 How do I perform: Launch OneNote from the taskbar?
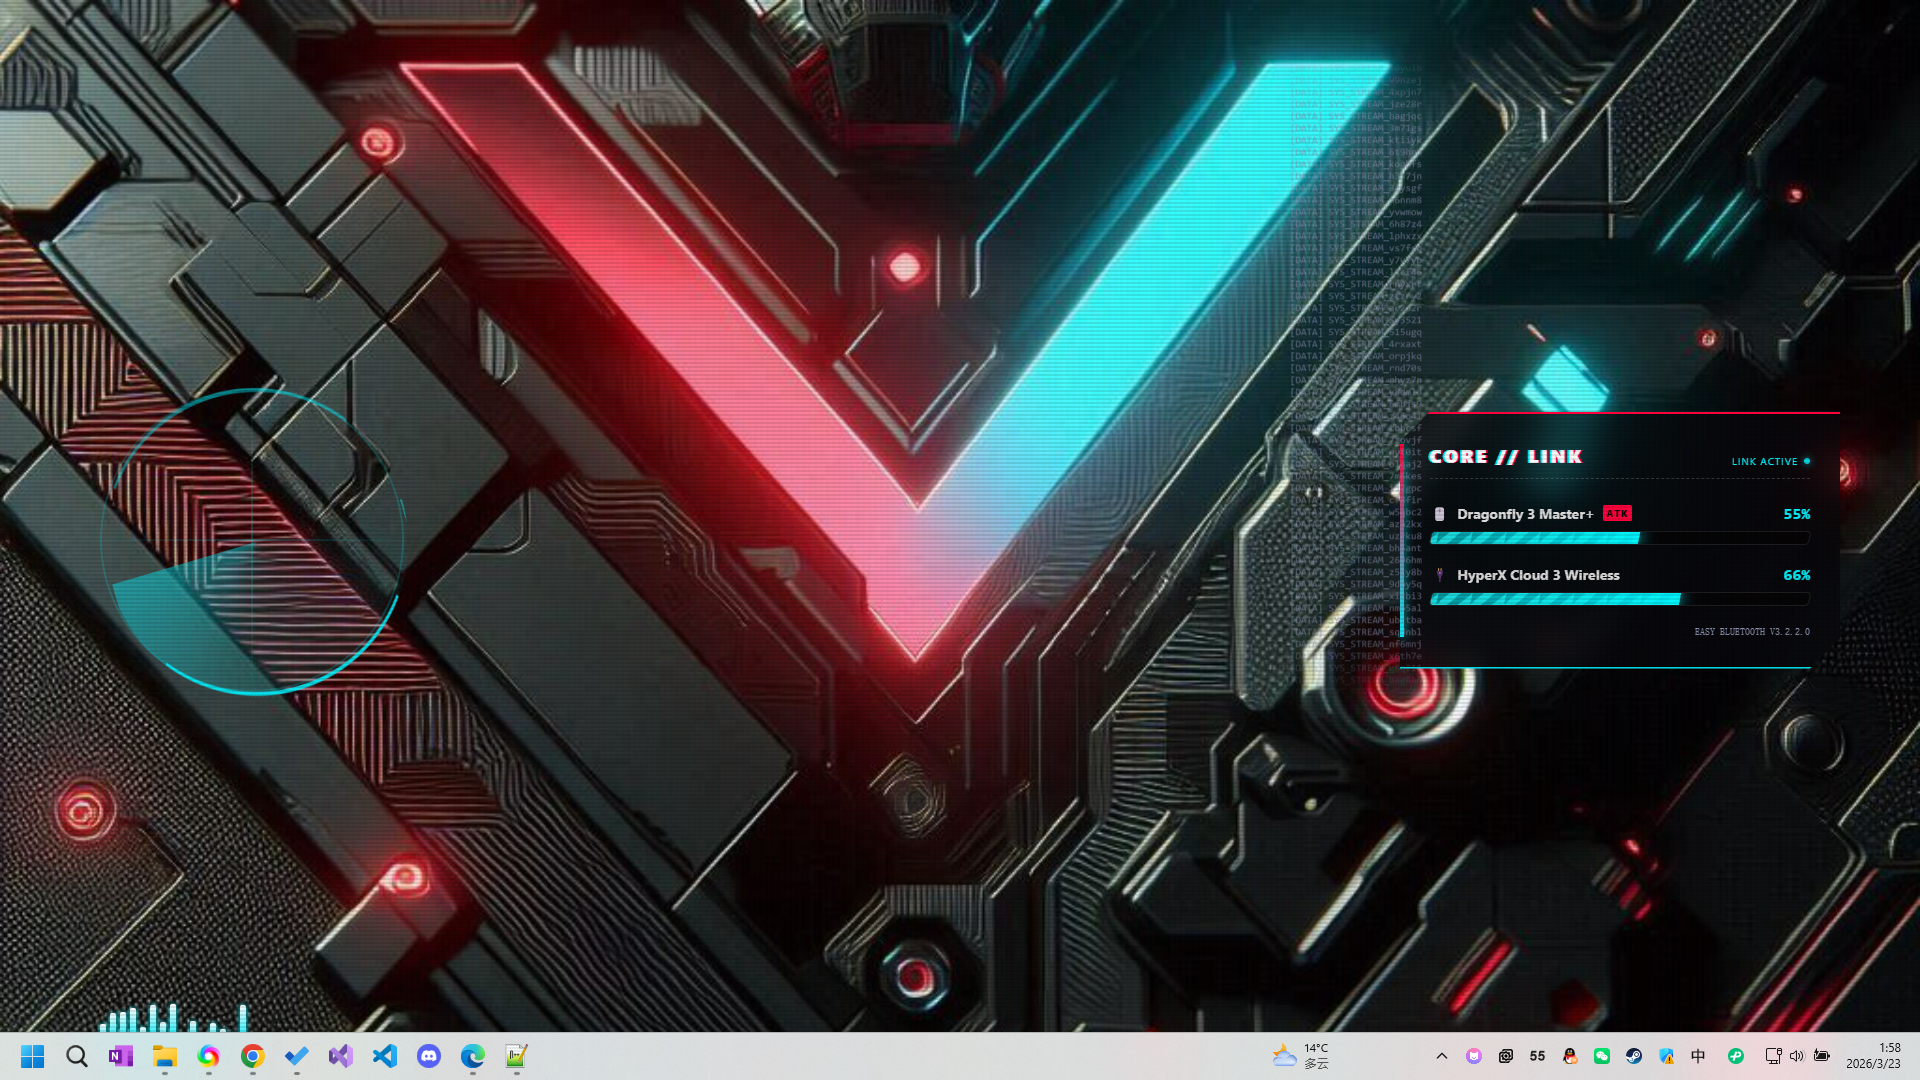(121, 1056)
